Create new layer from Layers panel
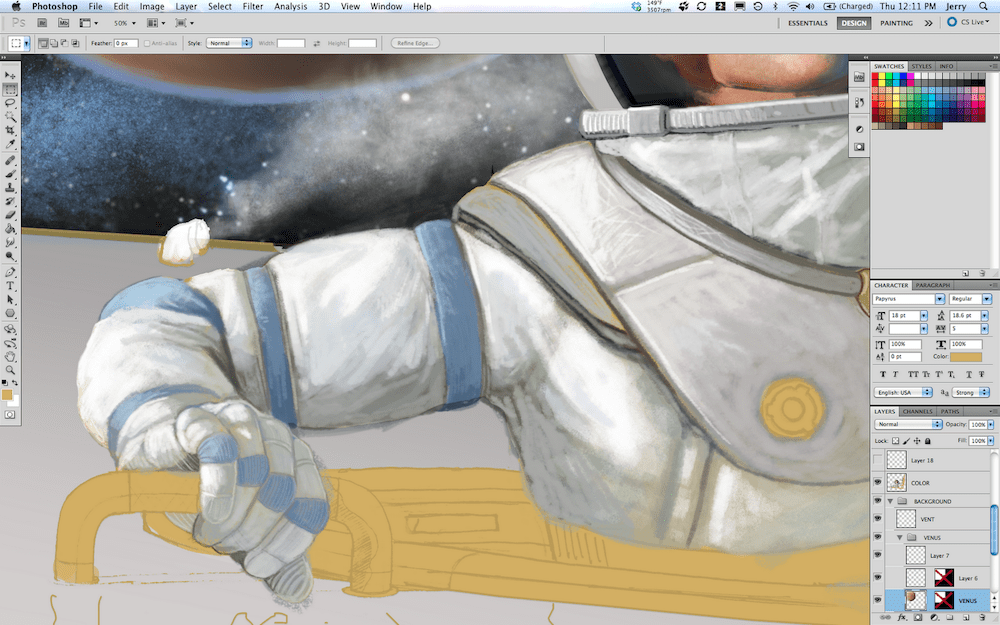 (967, 617)
